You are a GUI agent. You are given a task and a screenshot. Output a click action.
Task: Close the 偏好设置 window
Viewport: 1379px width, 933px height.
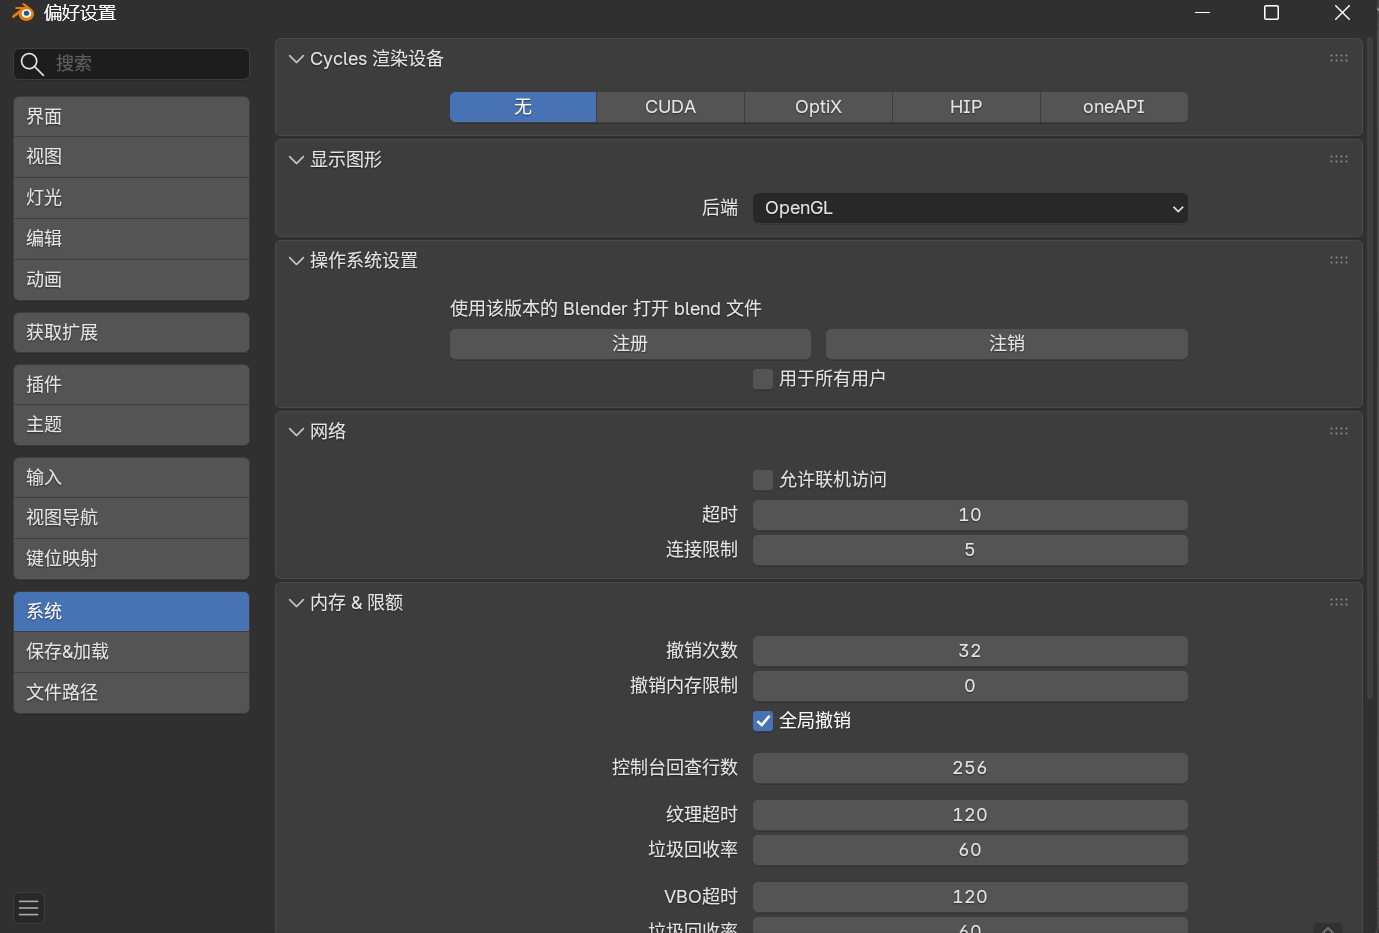(x=1342, y=13)
